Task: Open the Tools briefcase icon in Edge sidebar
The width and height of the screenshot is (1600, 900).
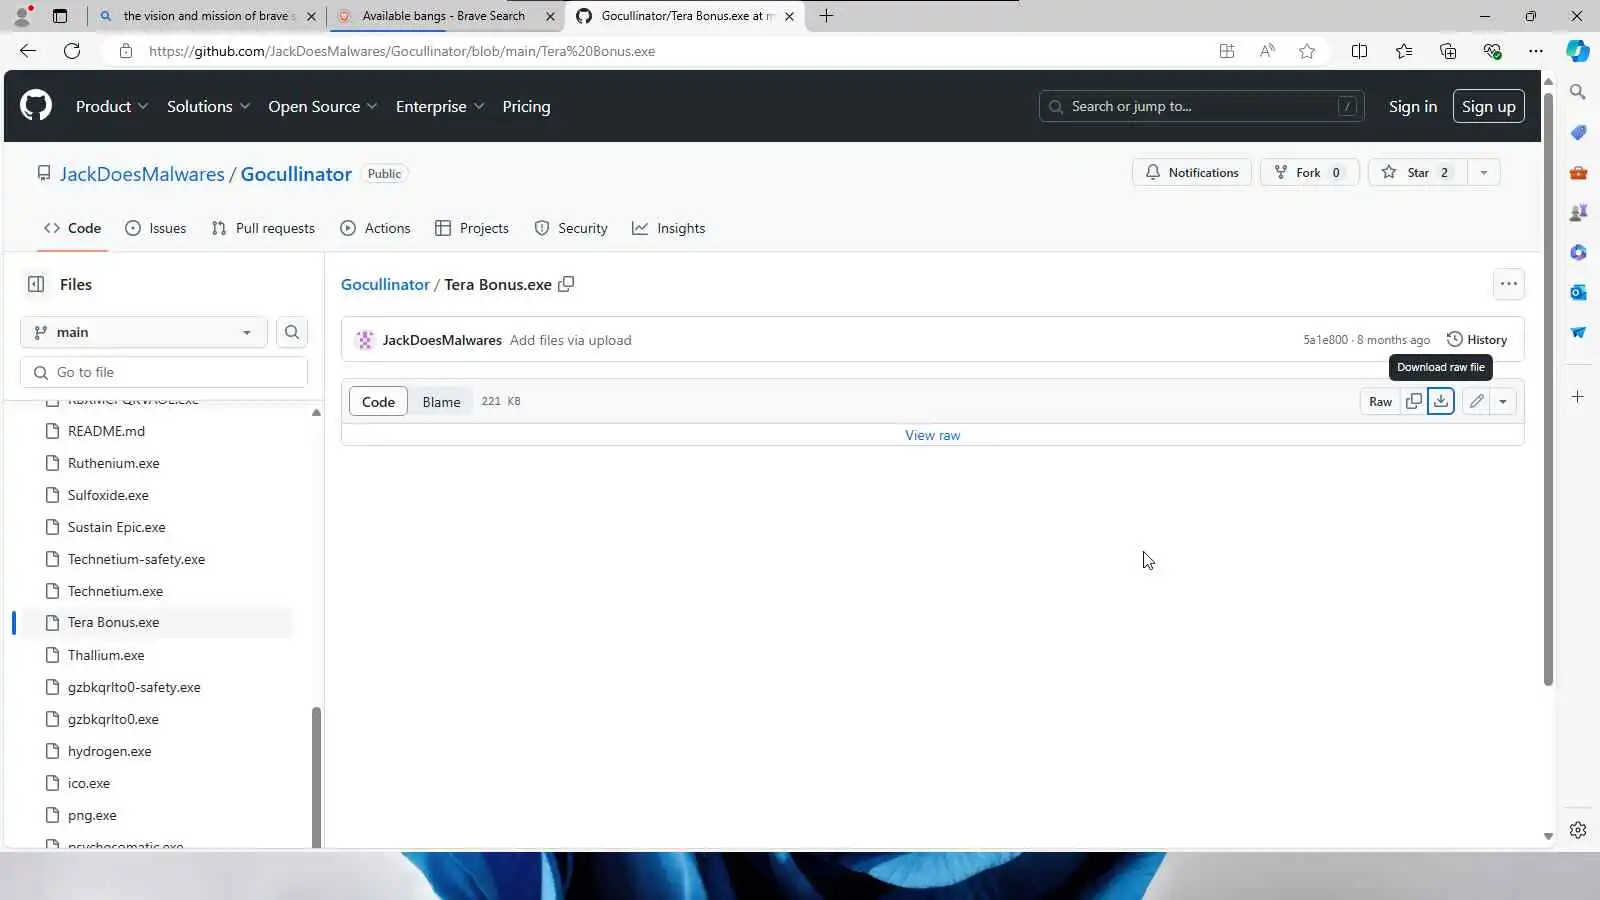Action: (1578, 172)
